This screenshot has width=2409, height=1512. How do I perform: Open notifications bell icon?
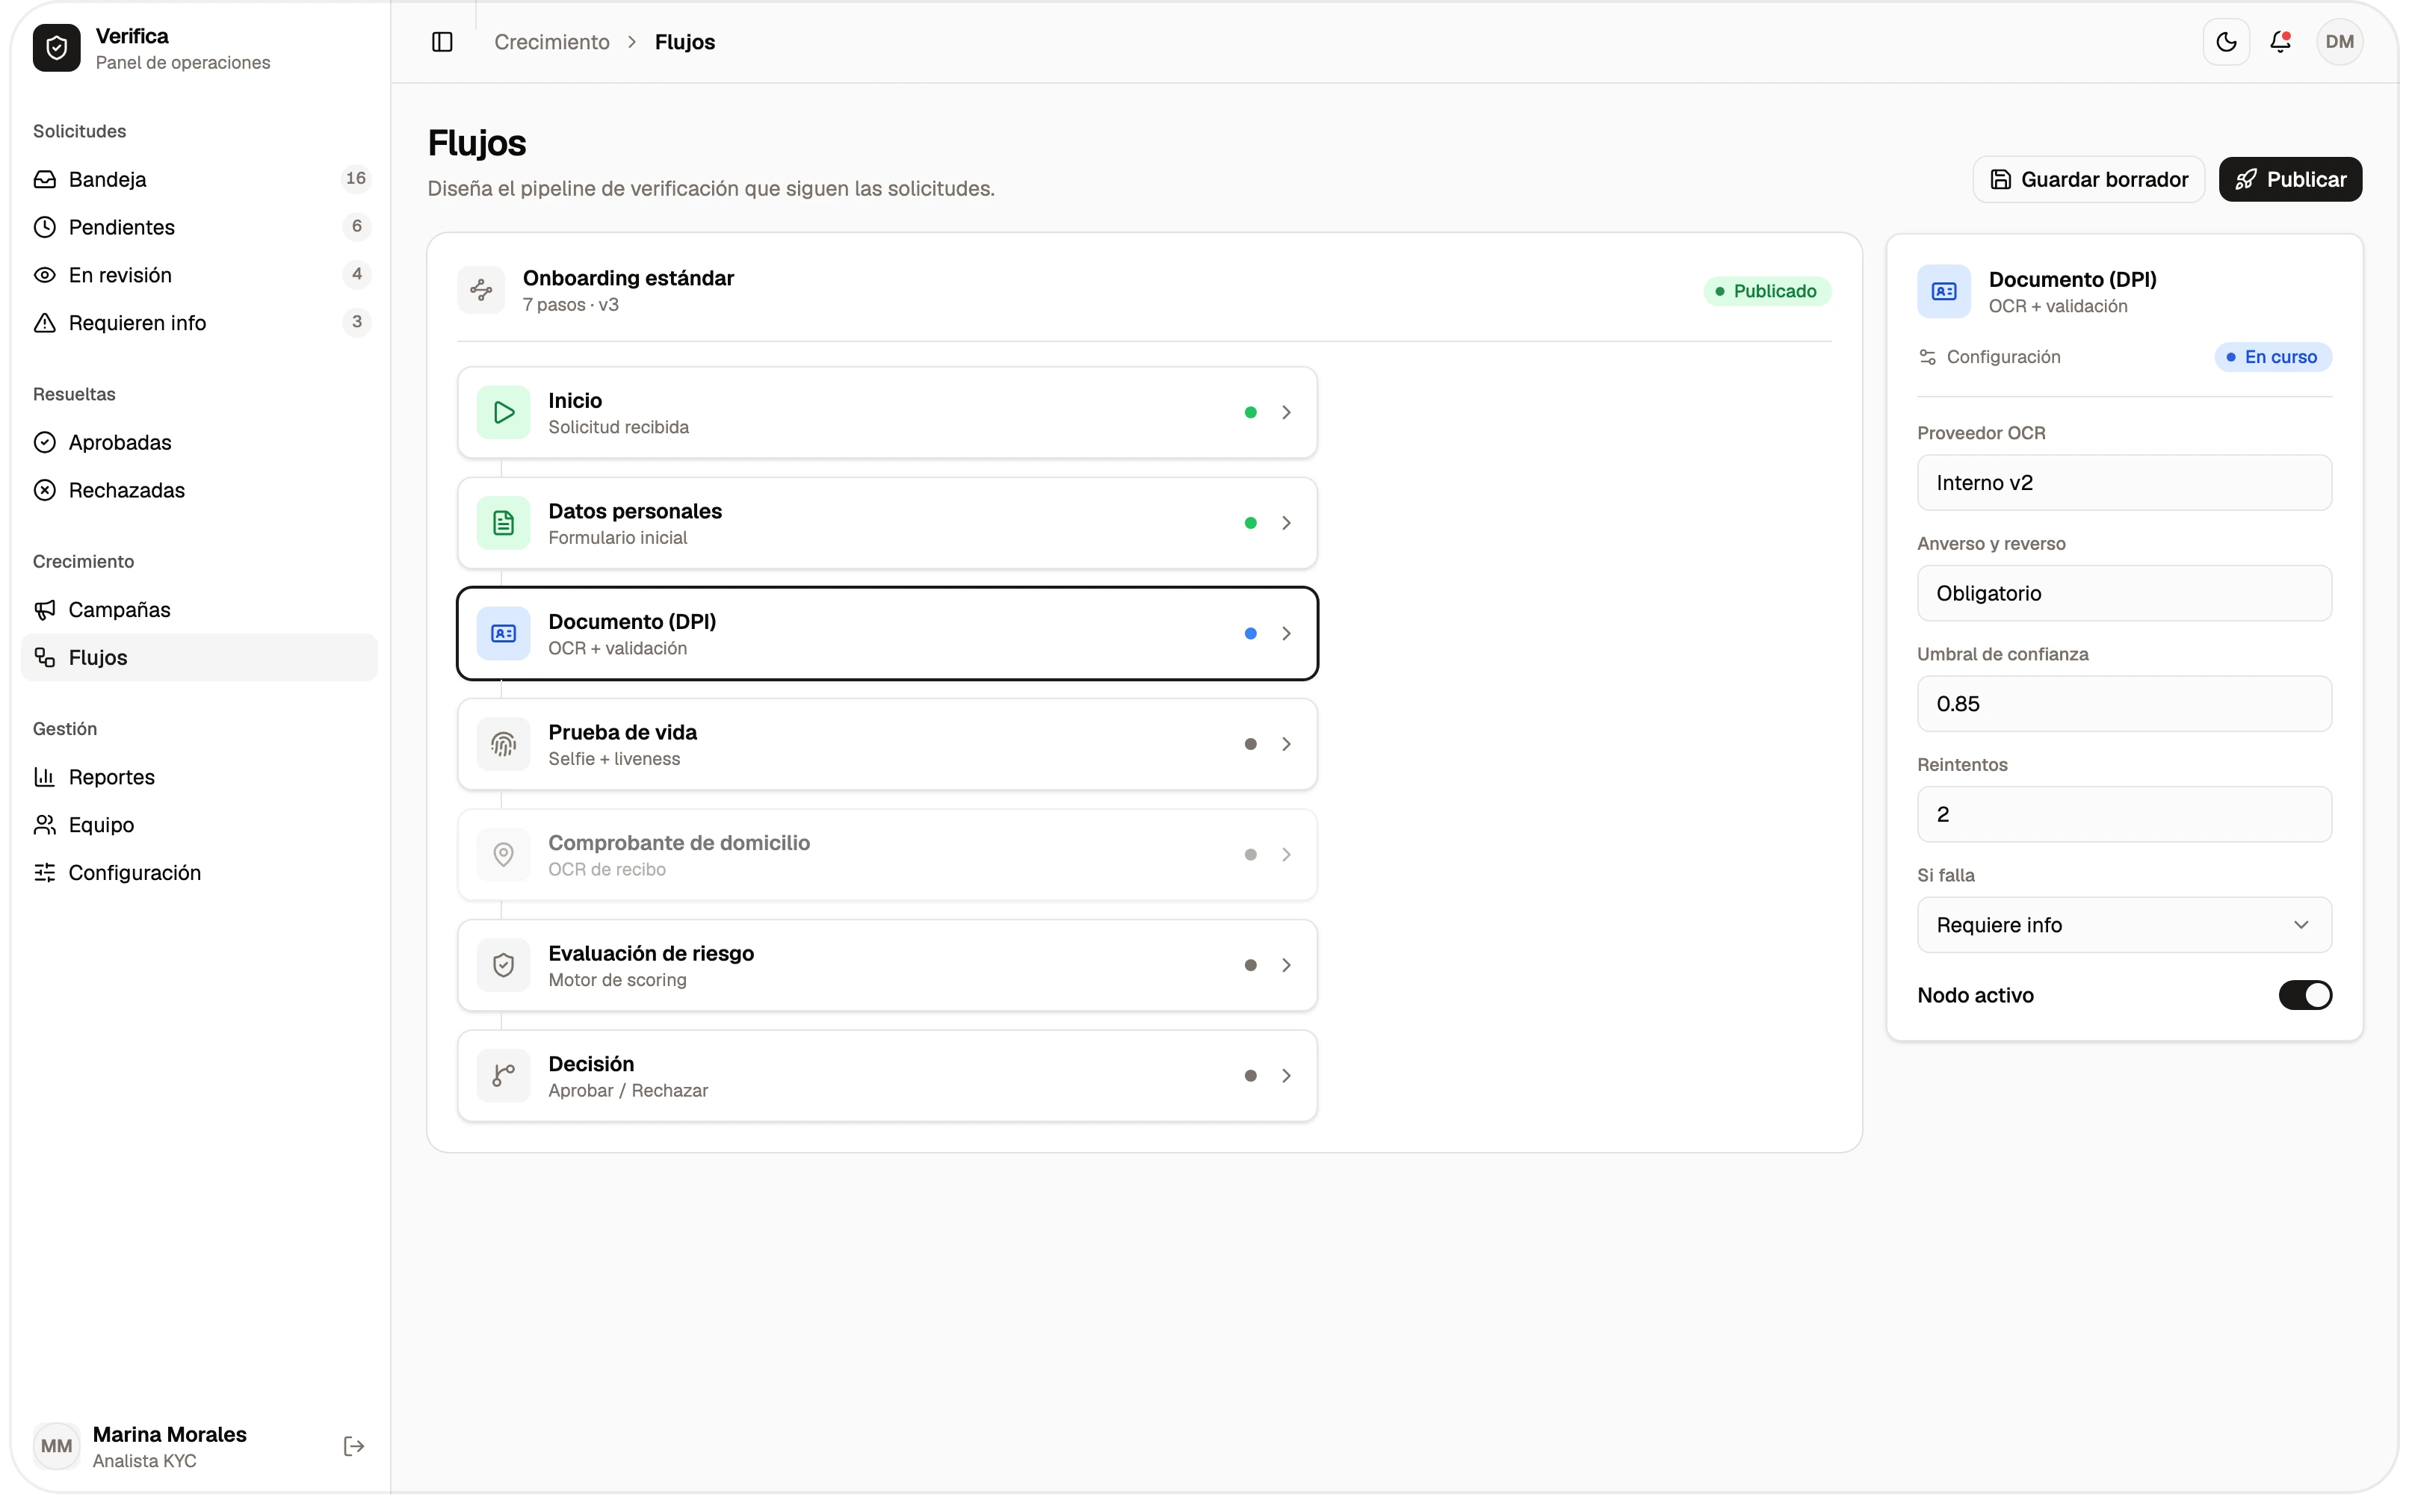[2280, 42]
